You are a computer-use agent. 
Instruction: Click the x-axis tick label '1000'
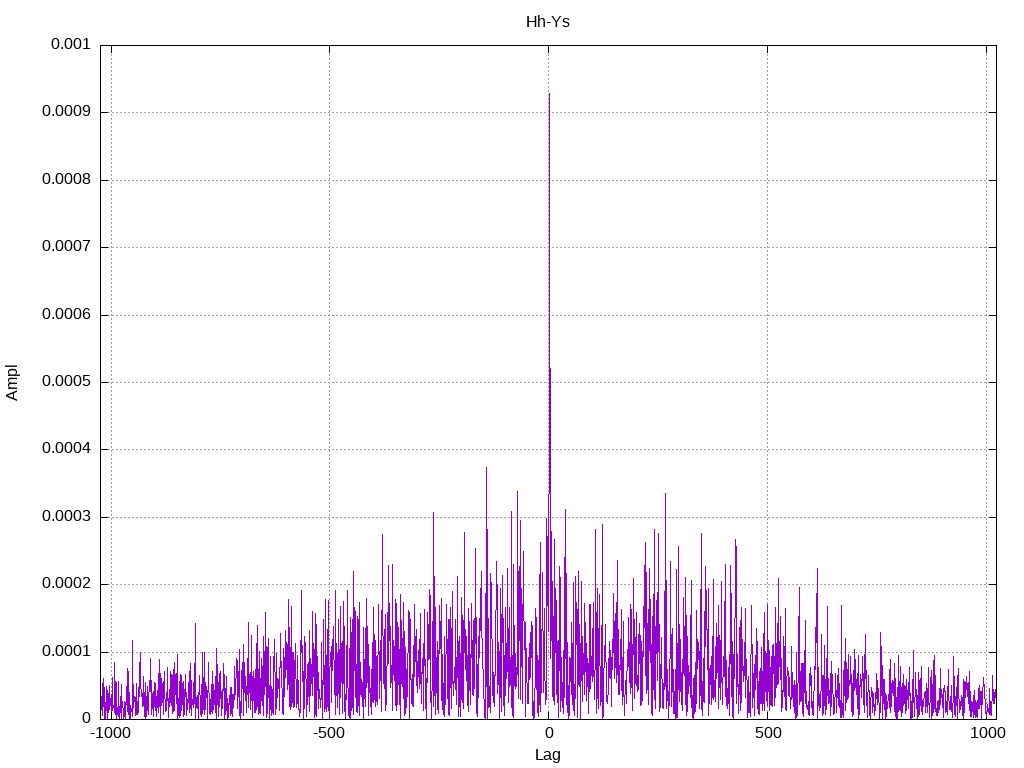point(987,733)
